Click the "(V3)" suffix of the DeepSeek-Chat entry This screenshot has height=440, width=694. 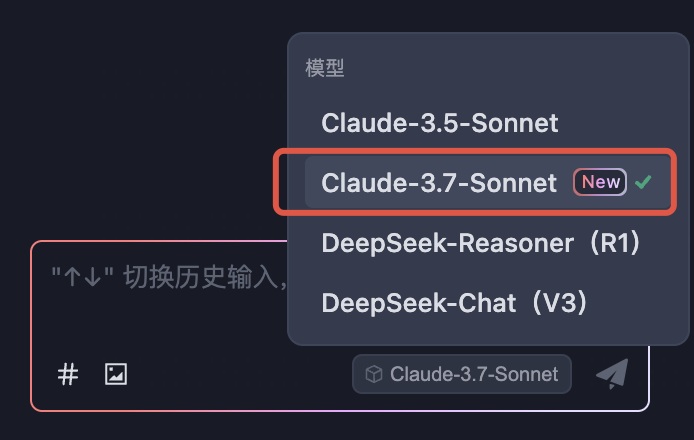579,302
